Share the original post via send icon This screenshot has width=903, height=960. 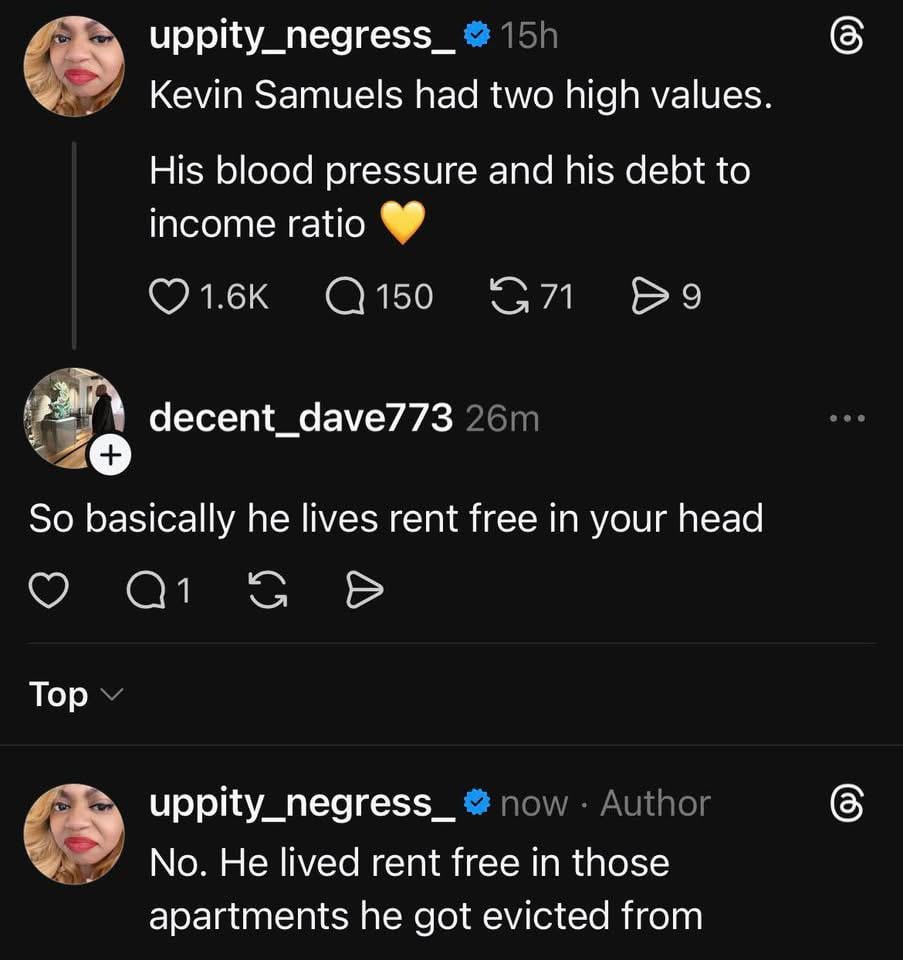click(649, 297)
